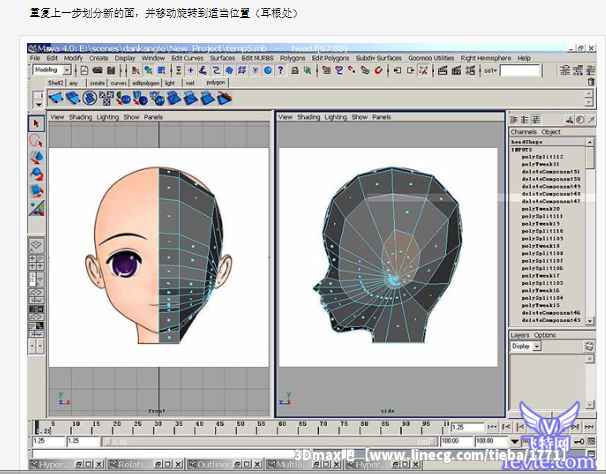Open Panels menu in side view panel
The height and width of the screenshot is (474, 606).
click(x=381, y=117)
